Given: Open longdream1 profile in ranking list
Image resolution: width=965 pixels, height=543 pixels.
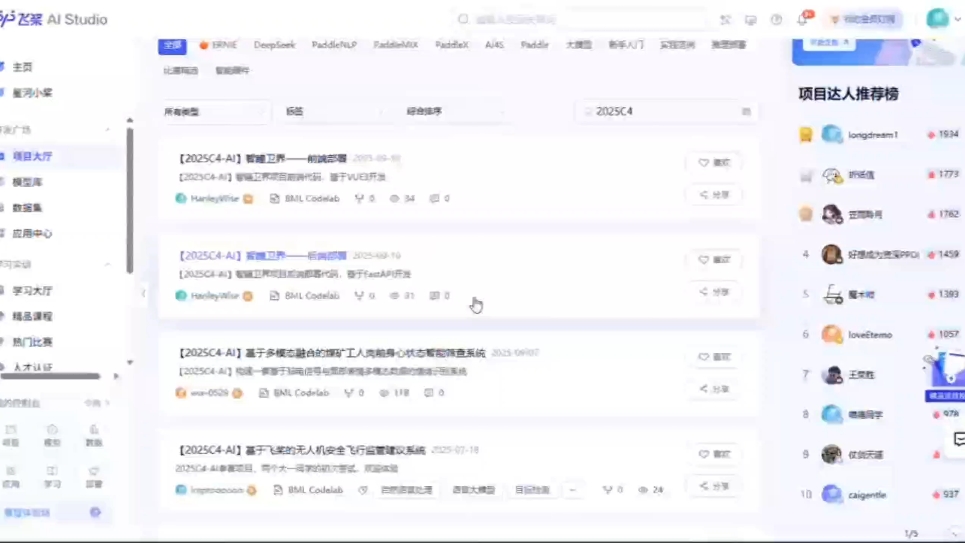Looking at the screenshot, I should [x=873, y=135].
